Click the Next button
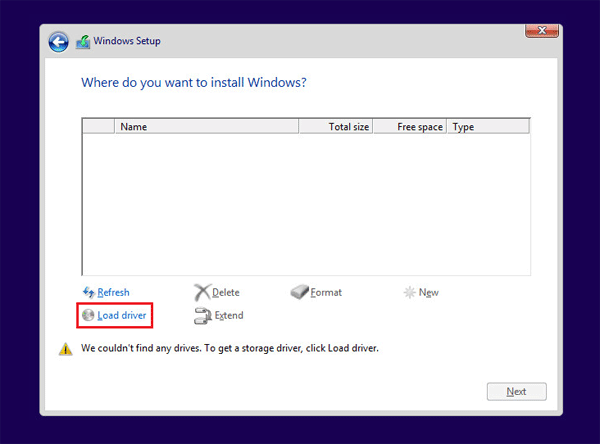 coord(517,392)
